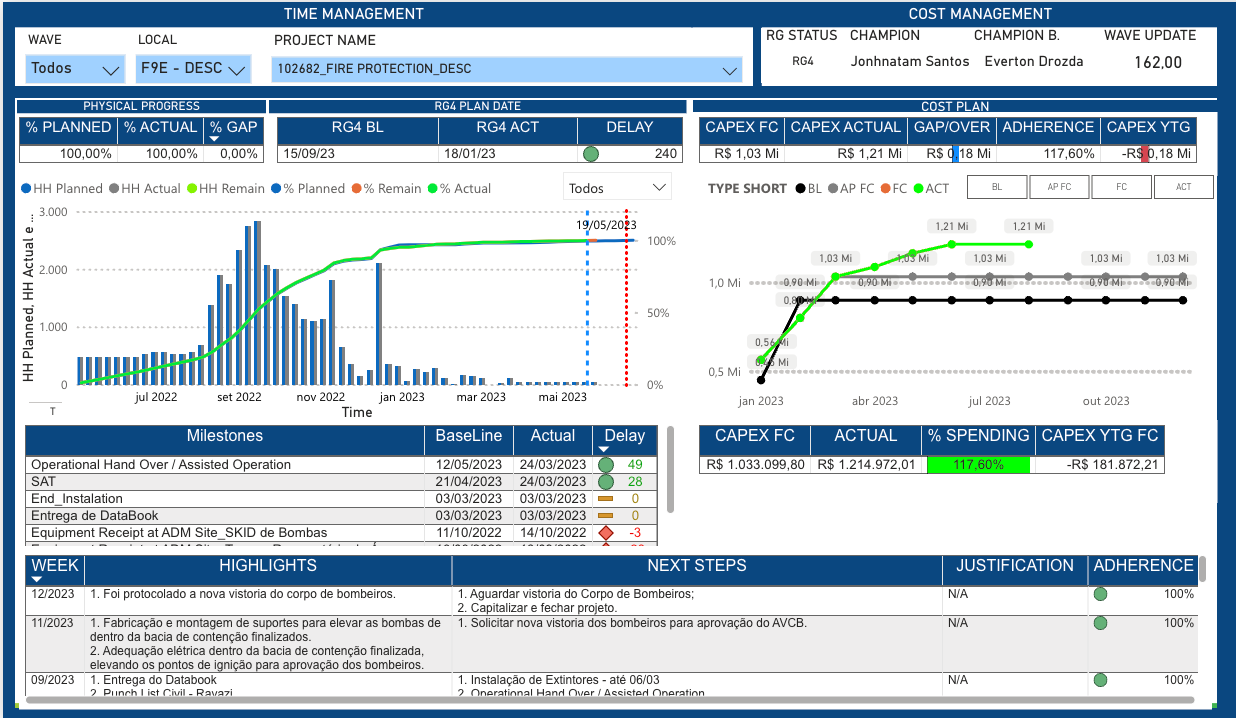Screen dimensions: 1236x718
Task: Click the green 117,60% spending cell
Action: (x=978, y=465)
